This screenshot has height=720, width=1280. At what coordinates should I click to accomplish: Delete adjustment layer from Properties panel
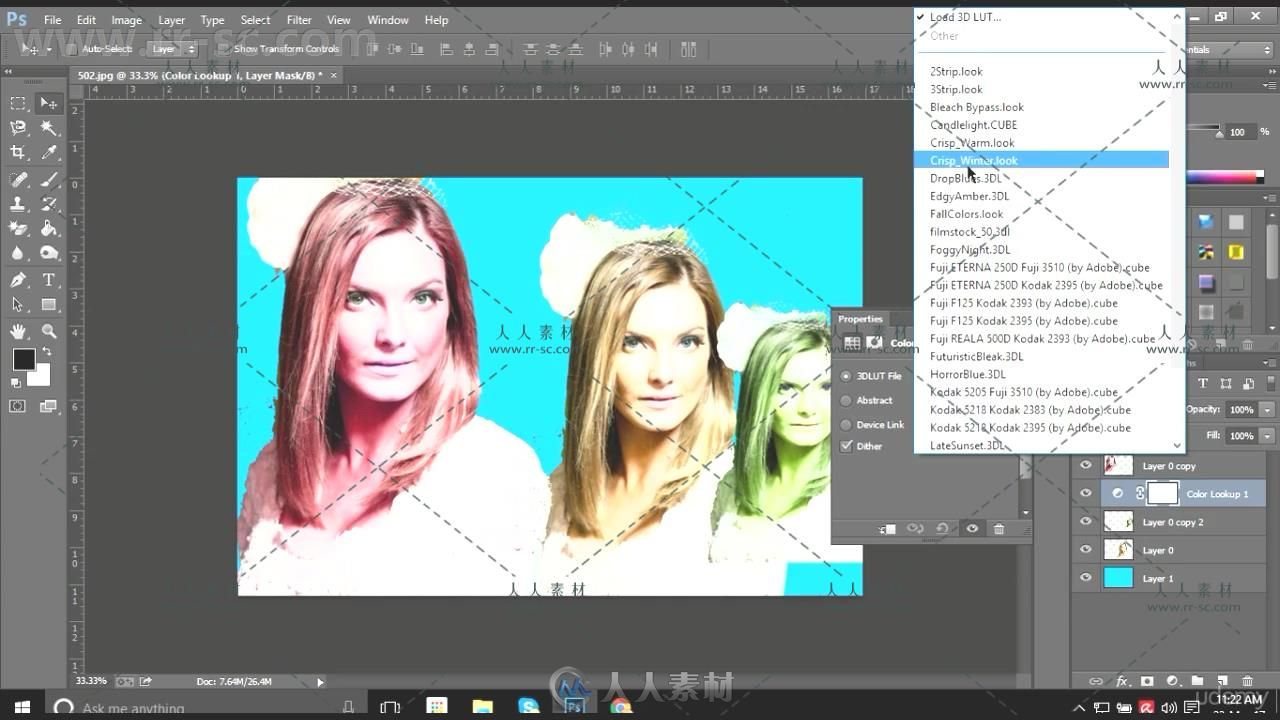click(x=999, y=529)
